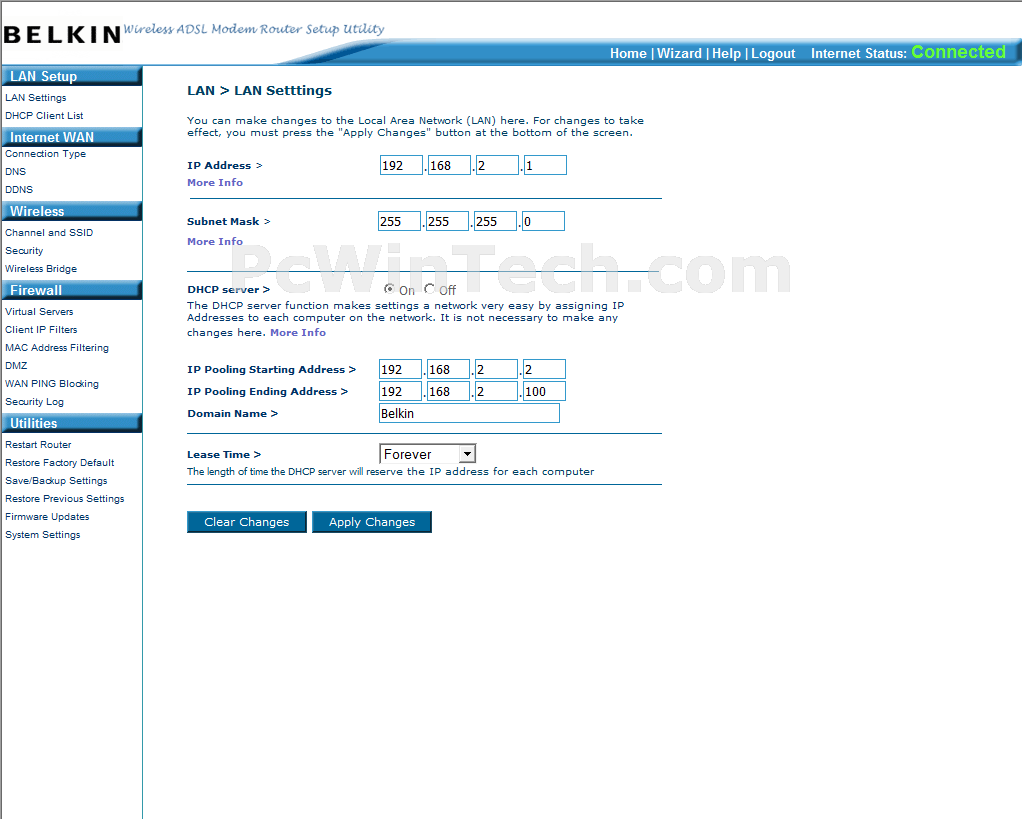Open Save/Backup Settings page
This screenshot has height=819, width=1022.
click(56, 481)
